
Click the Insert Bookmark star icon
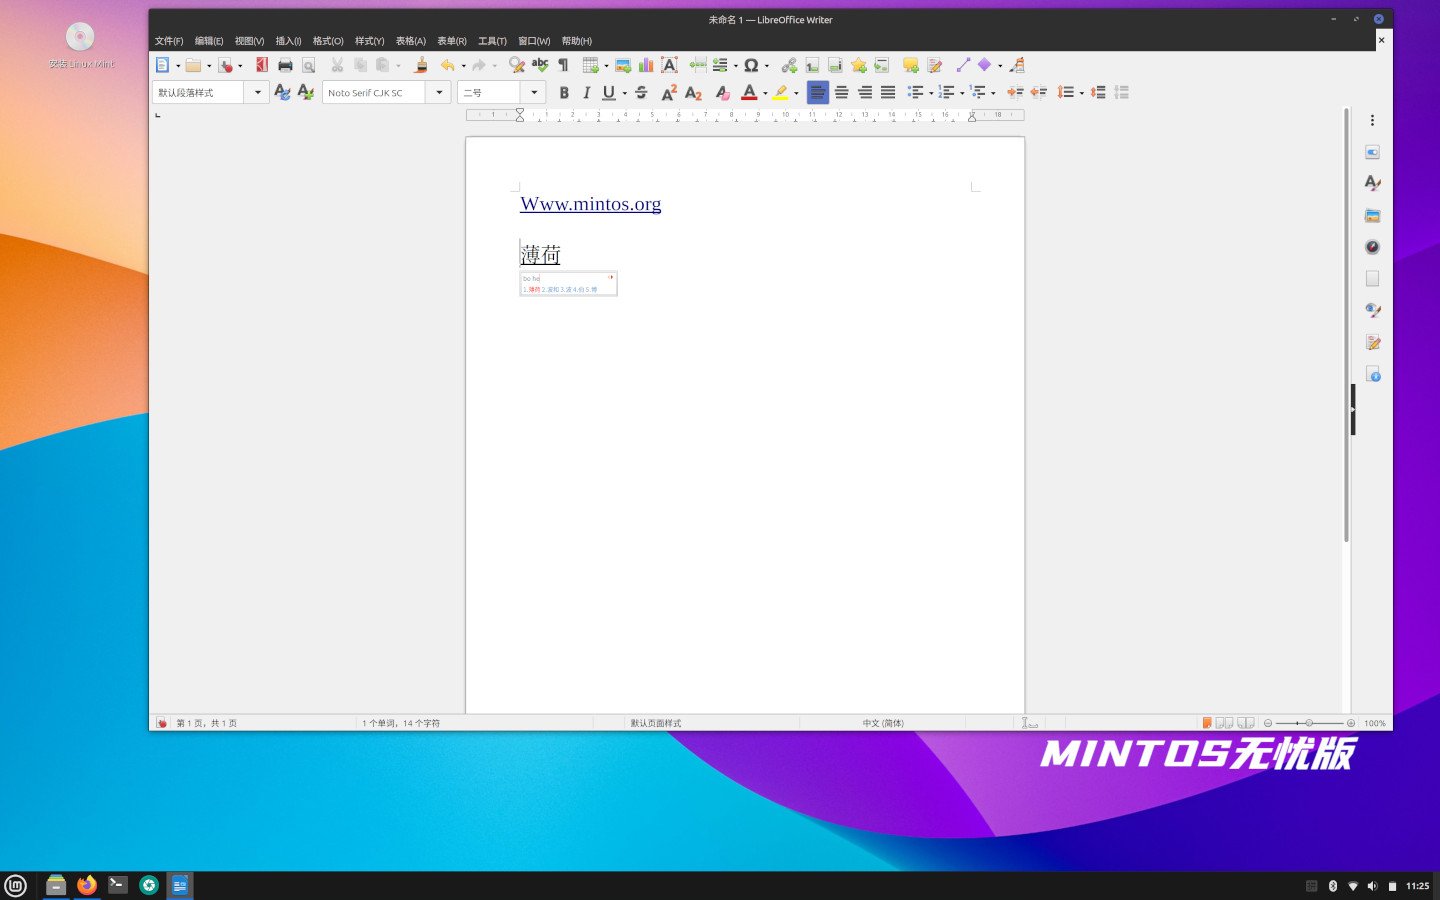[x=858, y=65]
